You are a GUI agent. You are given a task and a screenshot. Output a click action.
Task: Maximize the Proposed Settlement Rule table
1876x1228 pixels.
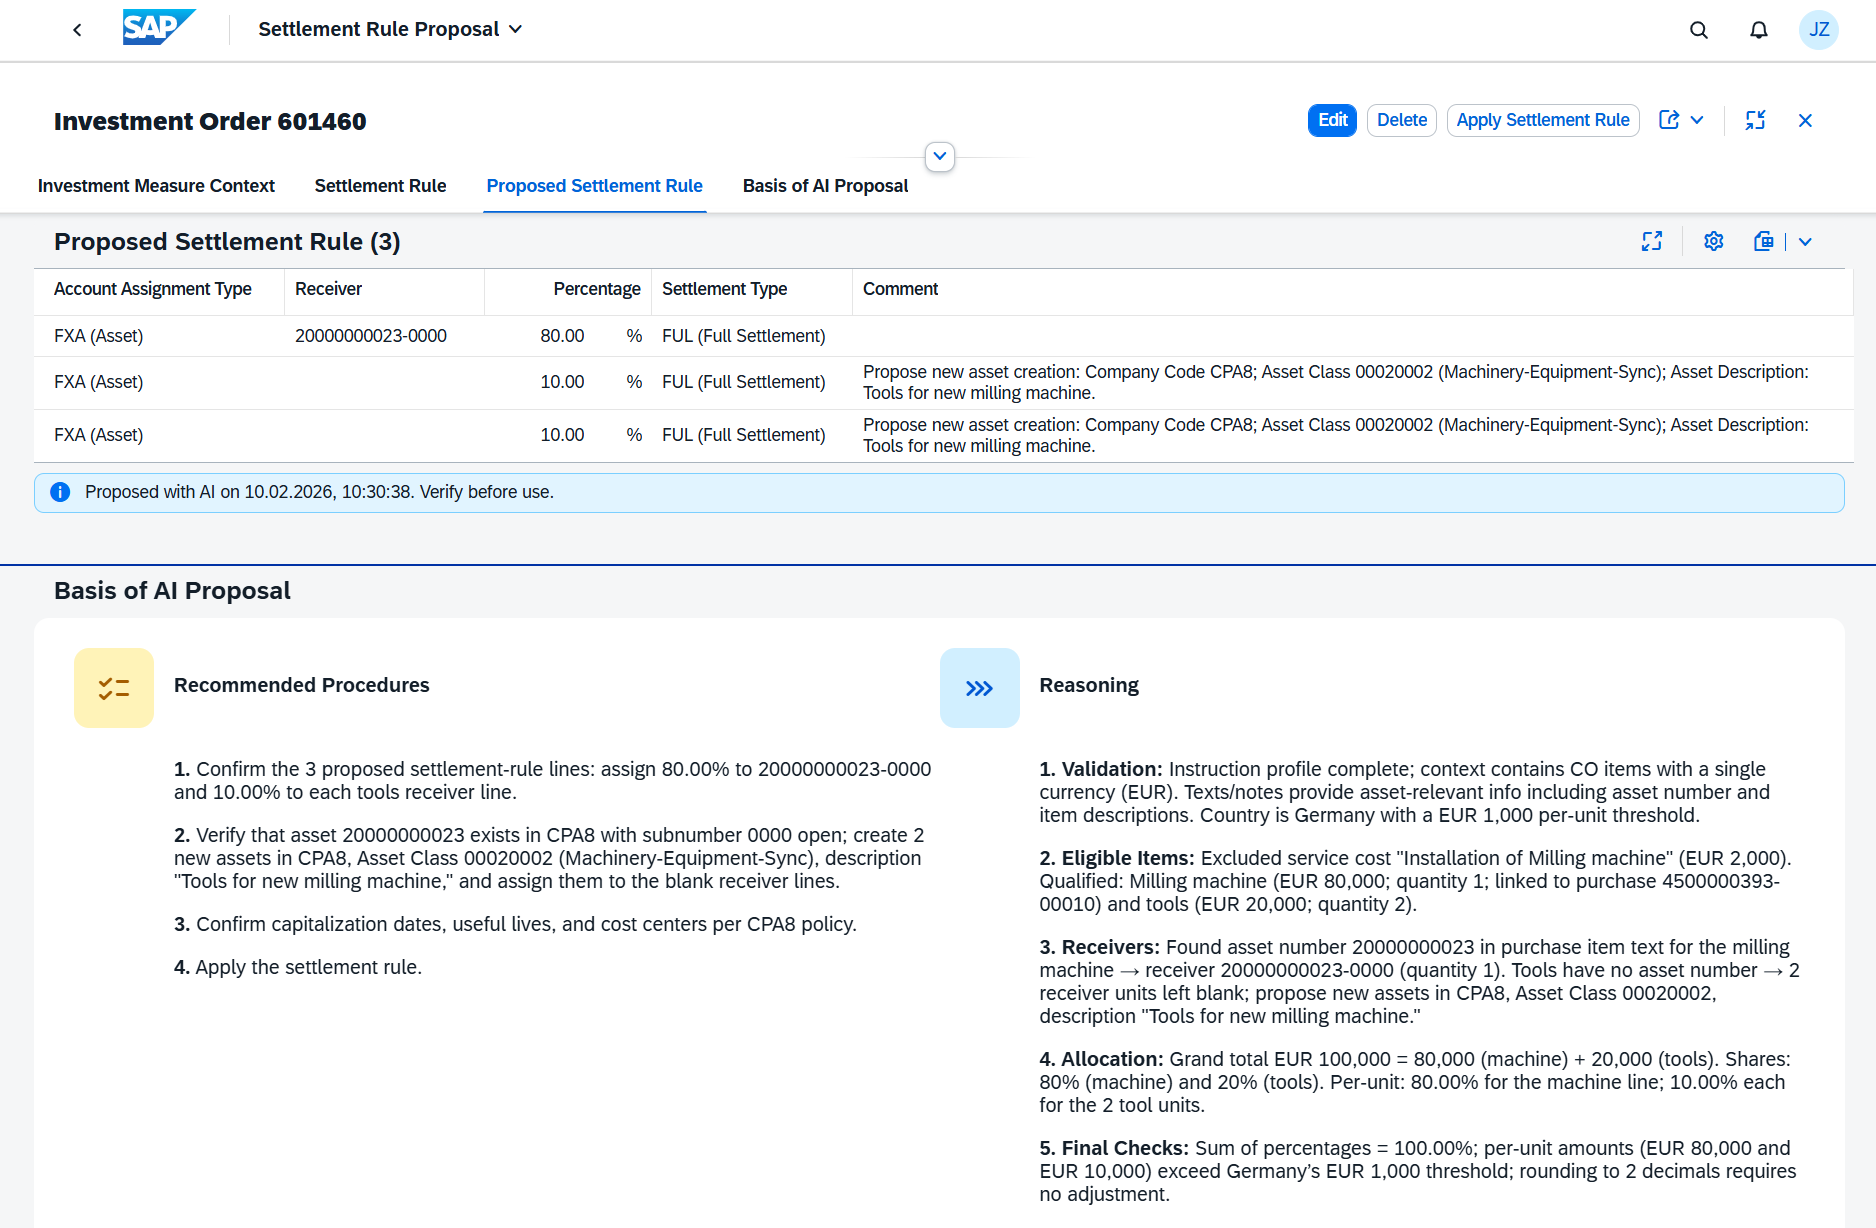[1652, 241]
